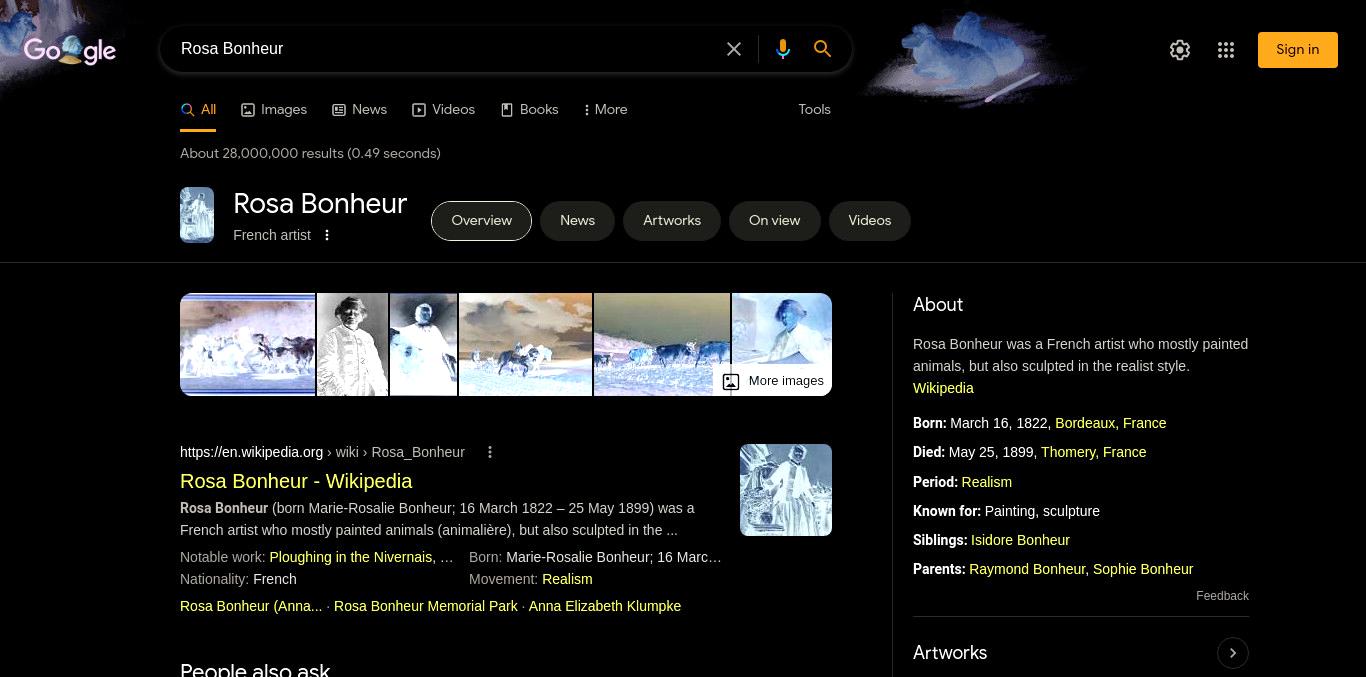Image resolution: width=1366 pixels, height=677 pixels.
Task: Open the Videos search tab
Action: tap(443, 110)
